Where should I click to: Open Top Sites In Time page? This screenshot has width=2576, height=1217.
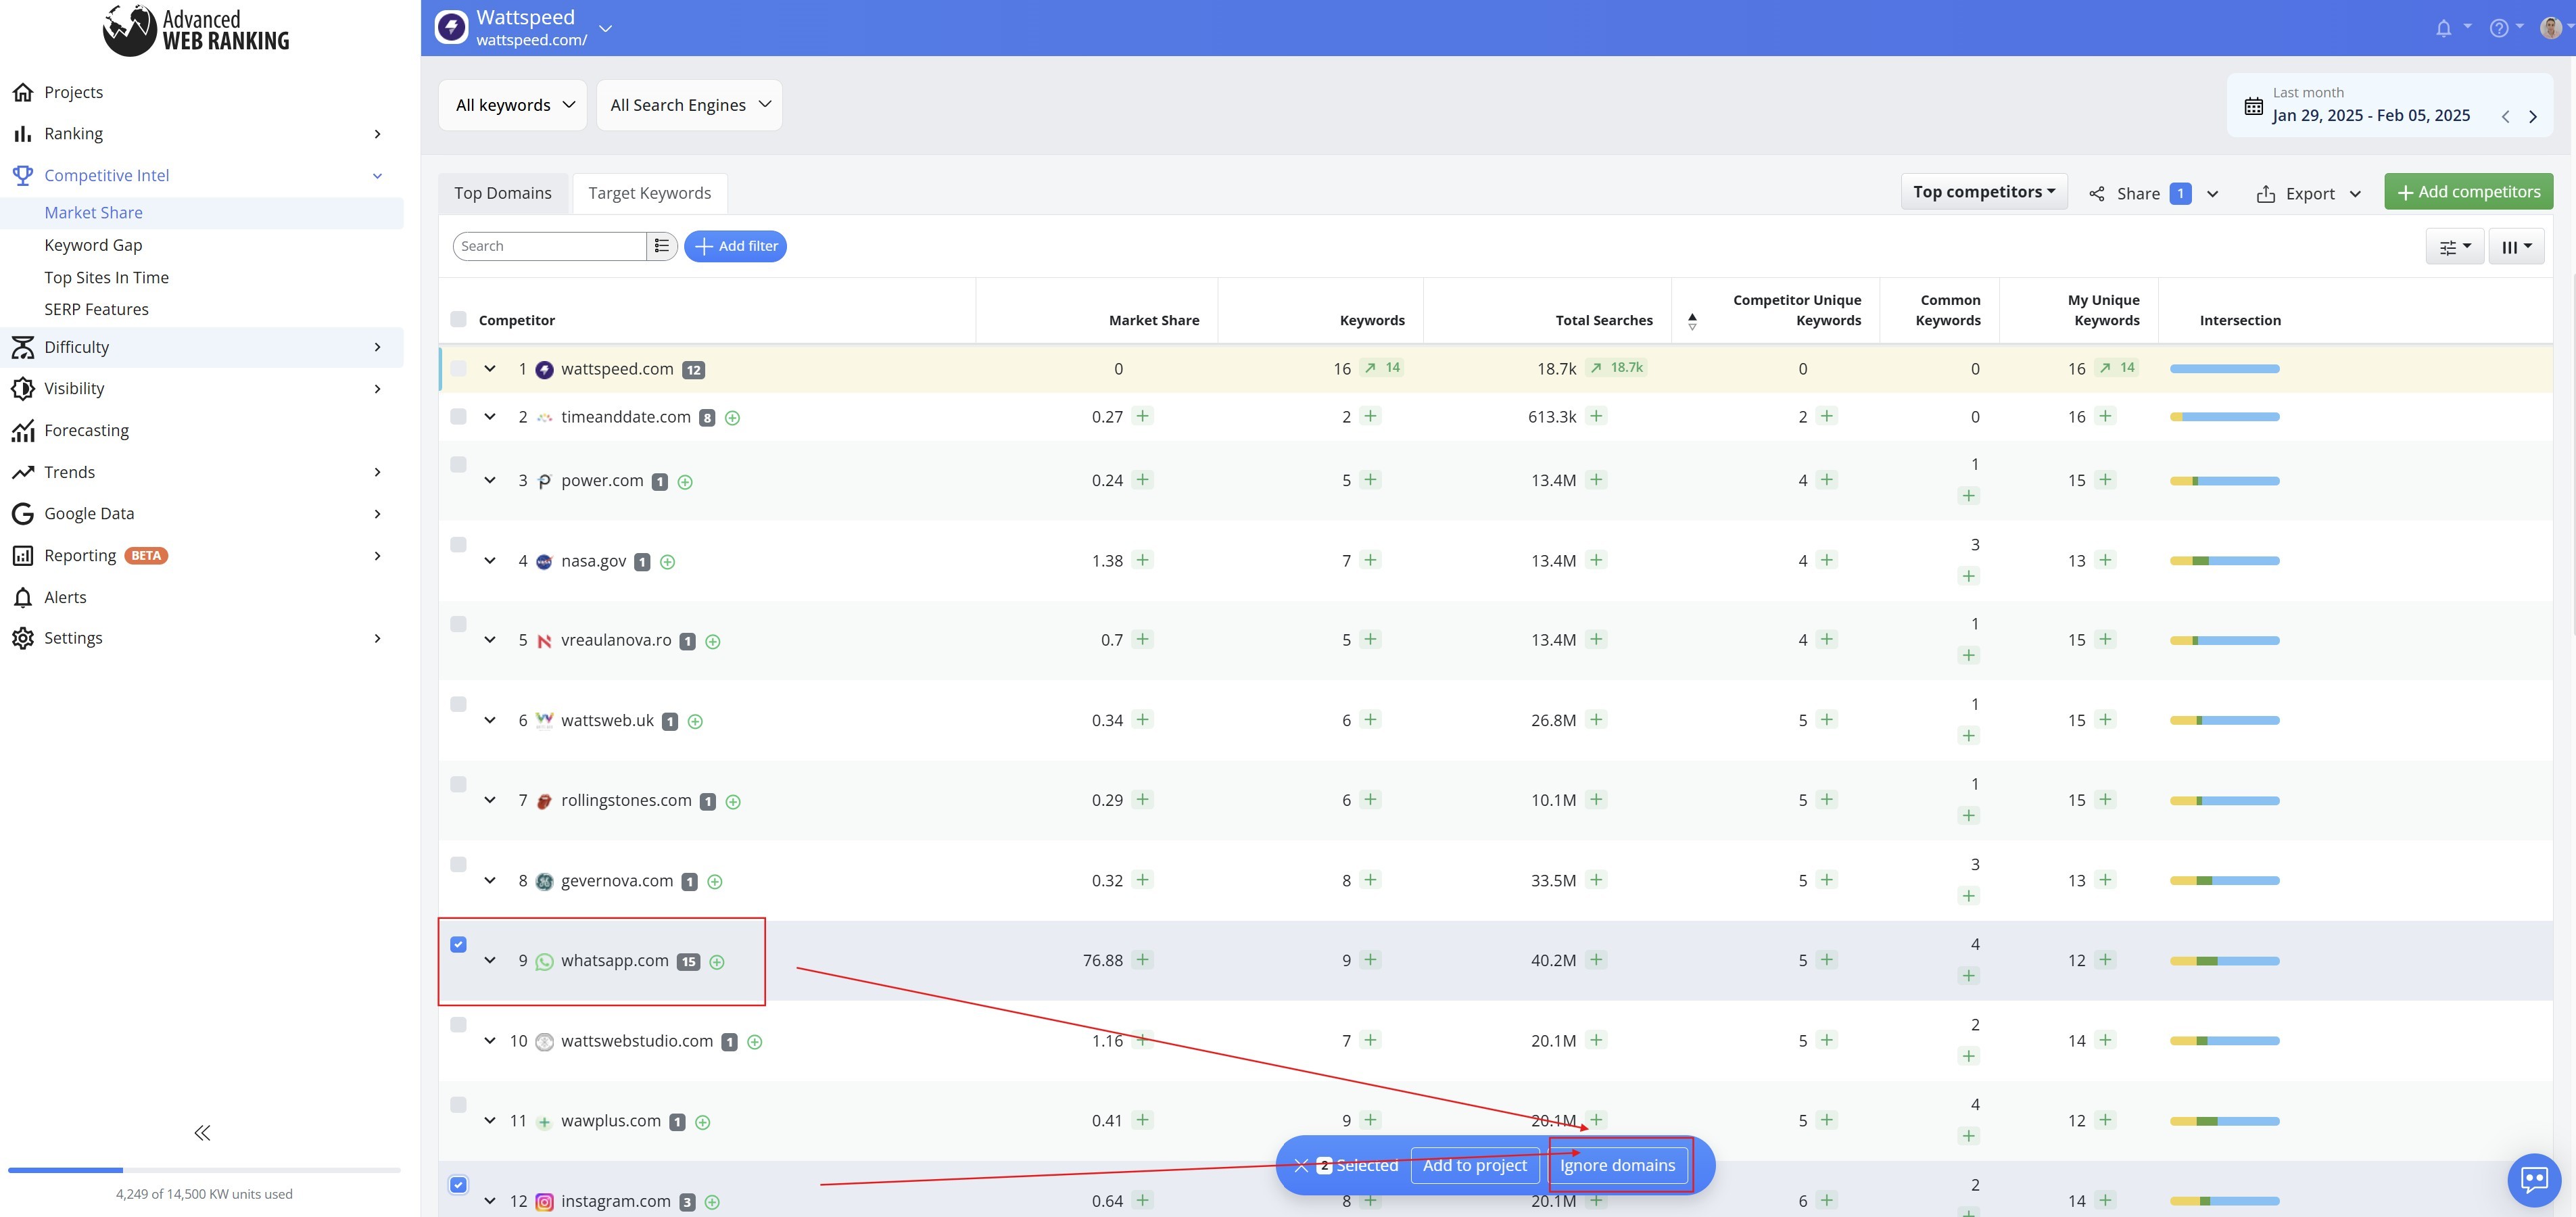coord(106,277)
